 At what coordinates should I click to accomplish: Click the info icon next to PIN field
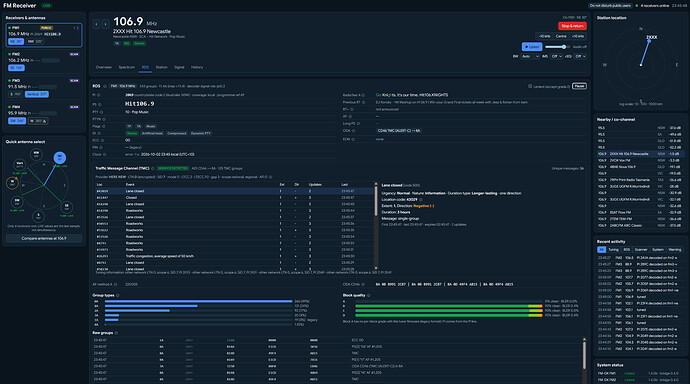101,147
